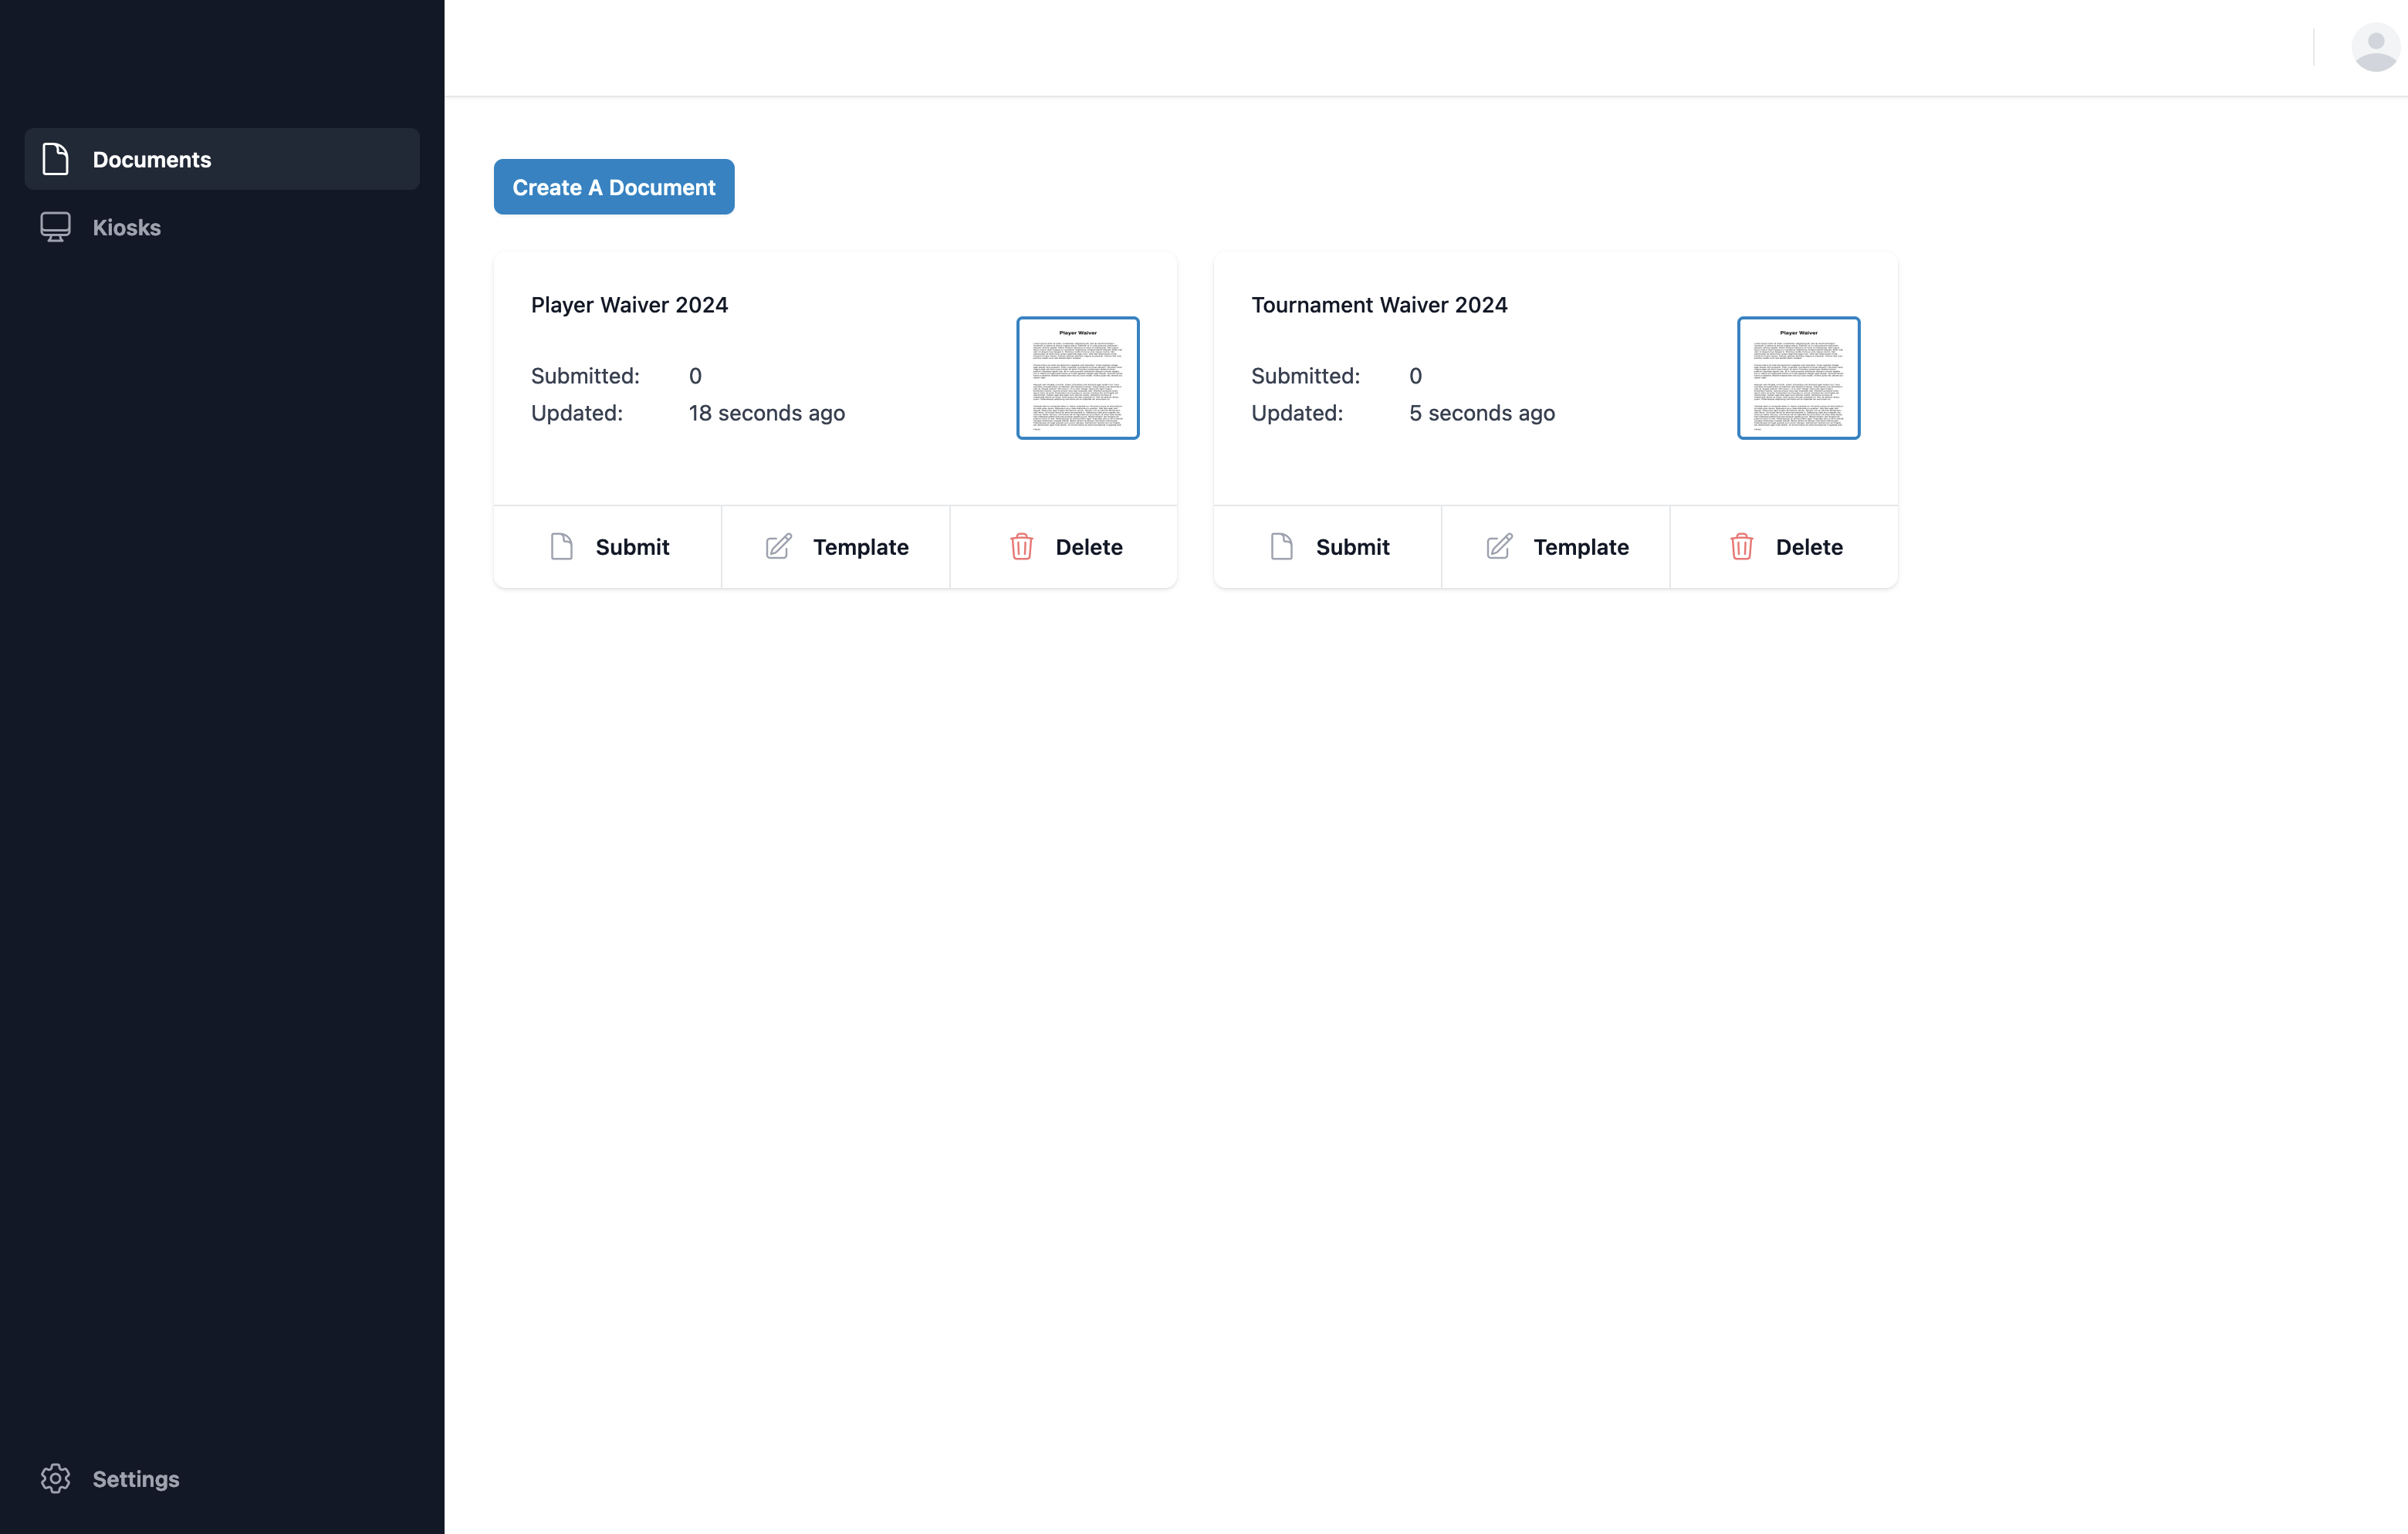Screen dimensions: 2408x1534
Task: Click the Submit icon for Player Waiver 2024
Action: click(x=563, y=546)
